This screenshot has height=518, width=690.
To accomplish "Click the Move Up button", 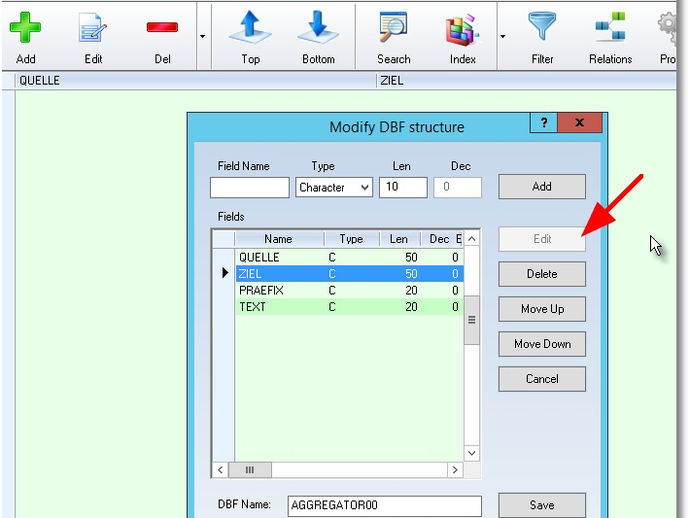I will 542,309.
